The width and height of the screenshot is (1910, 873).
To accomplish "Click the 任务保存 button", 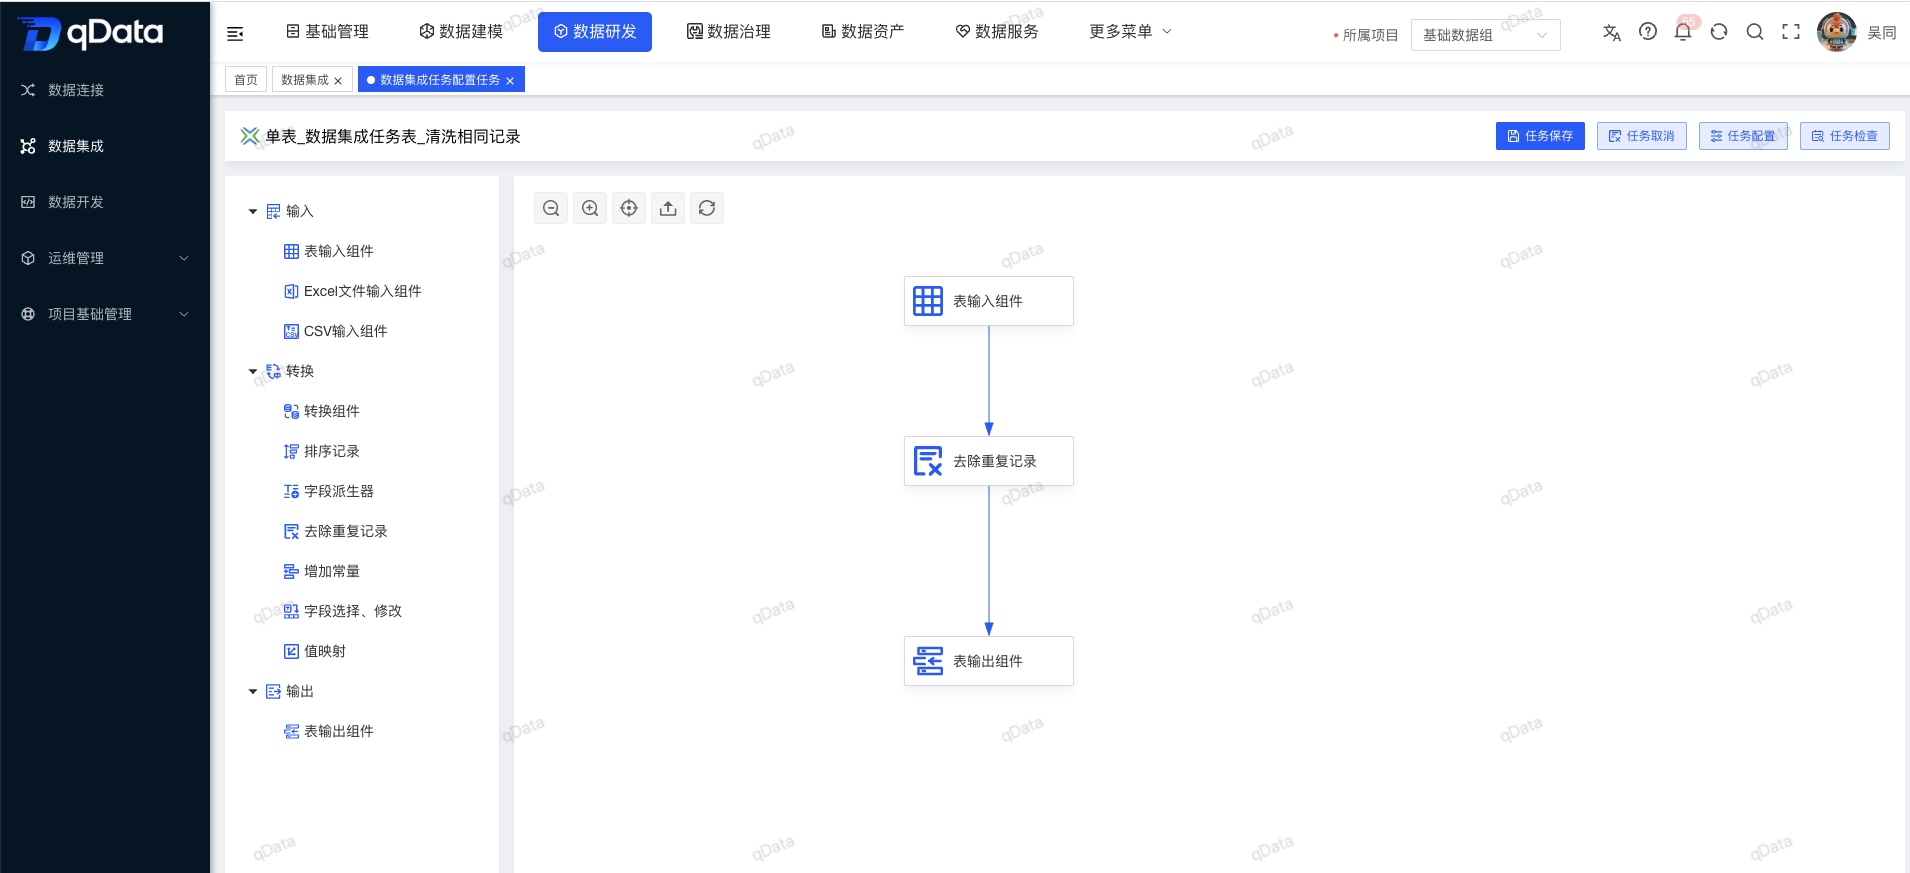I will (1540, 136).
